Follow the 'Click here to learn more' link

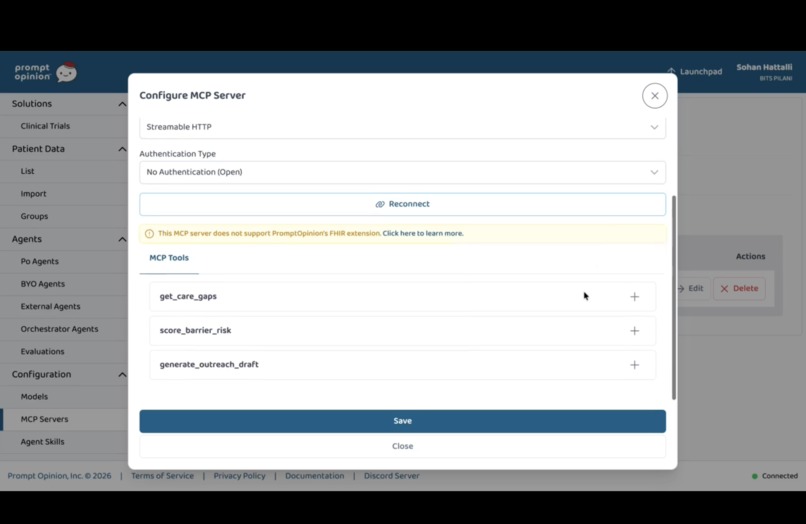pos(423,233)
